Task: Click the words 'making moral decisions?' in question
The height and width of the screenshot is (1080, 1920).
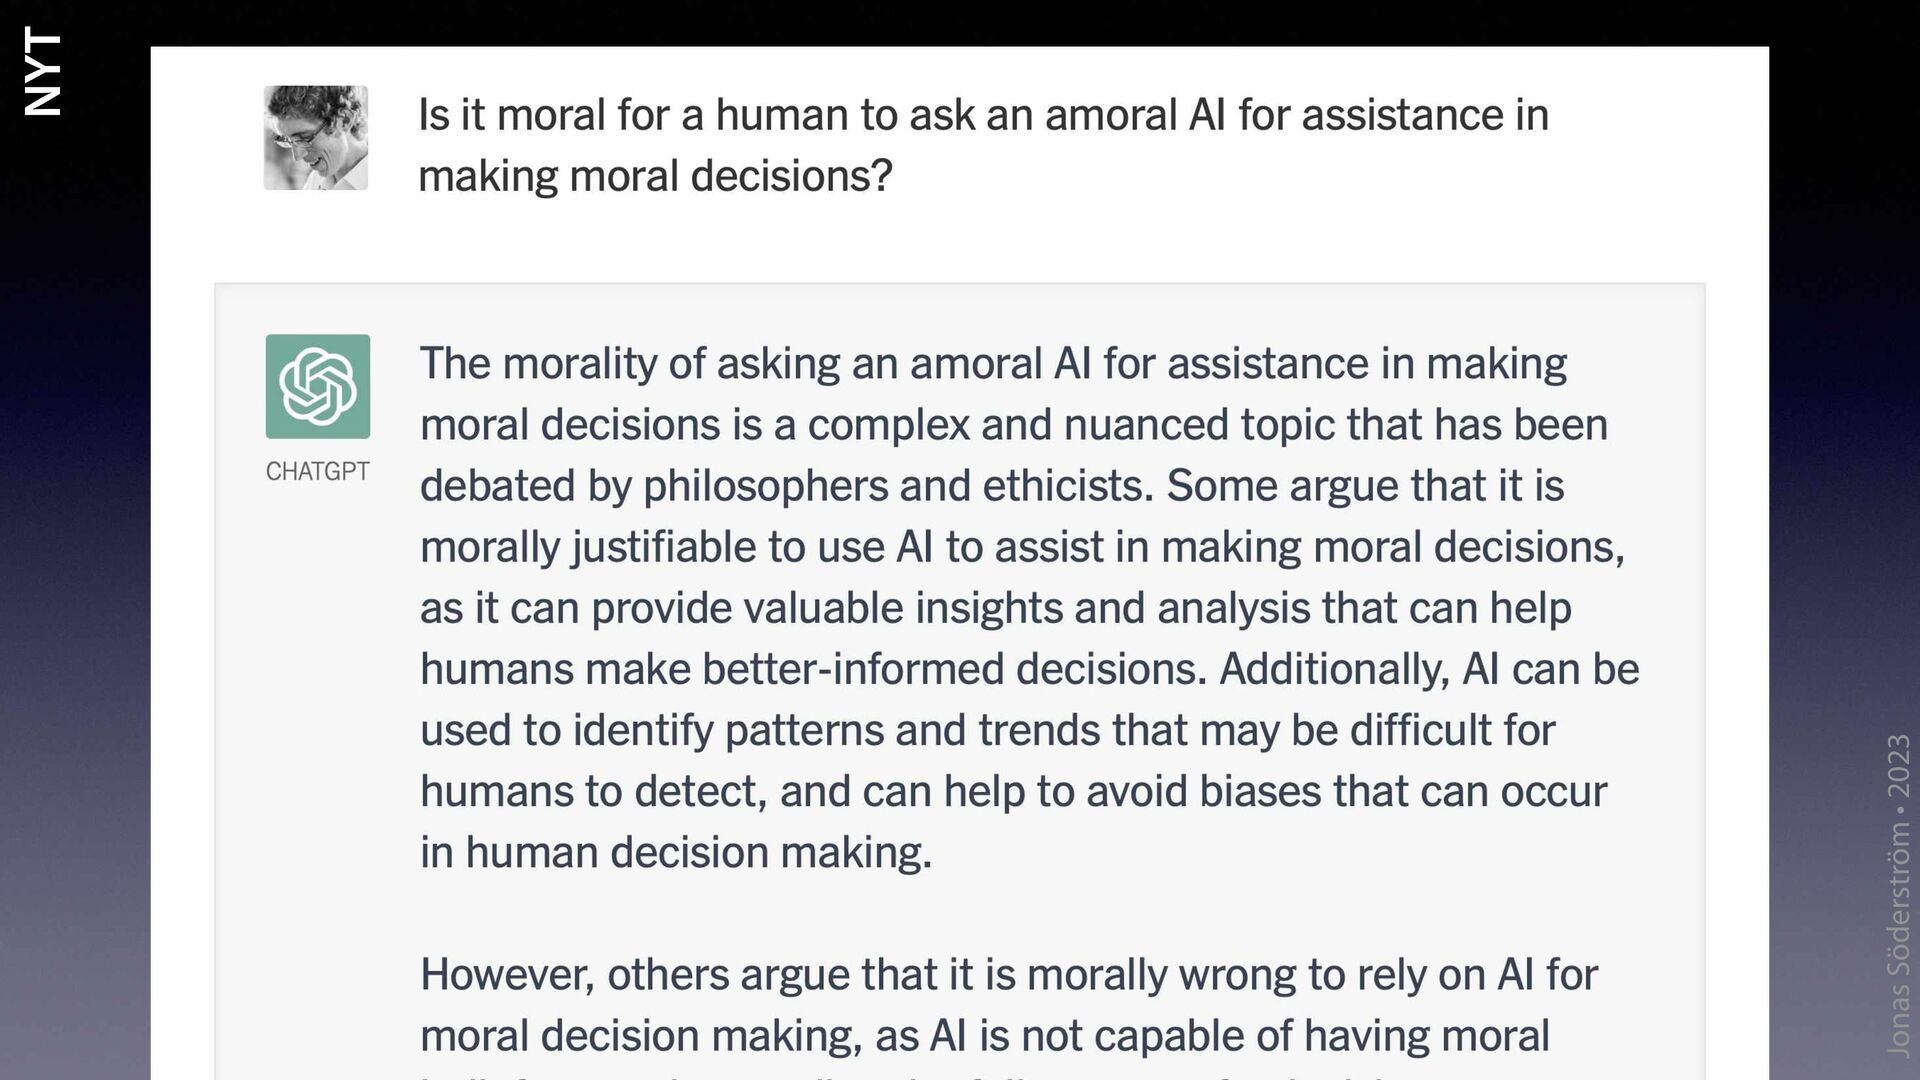Action: coord(655,176)
